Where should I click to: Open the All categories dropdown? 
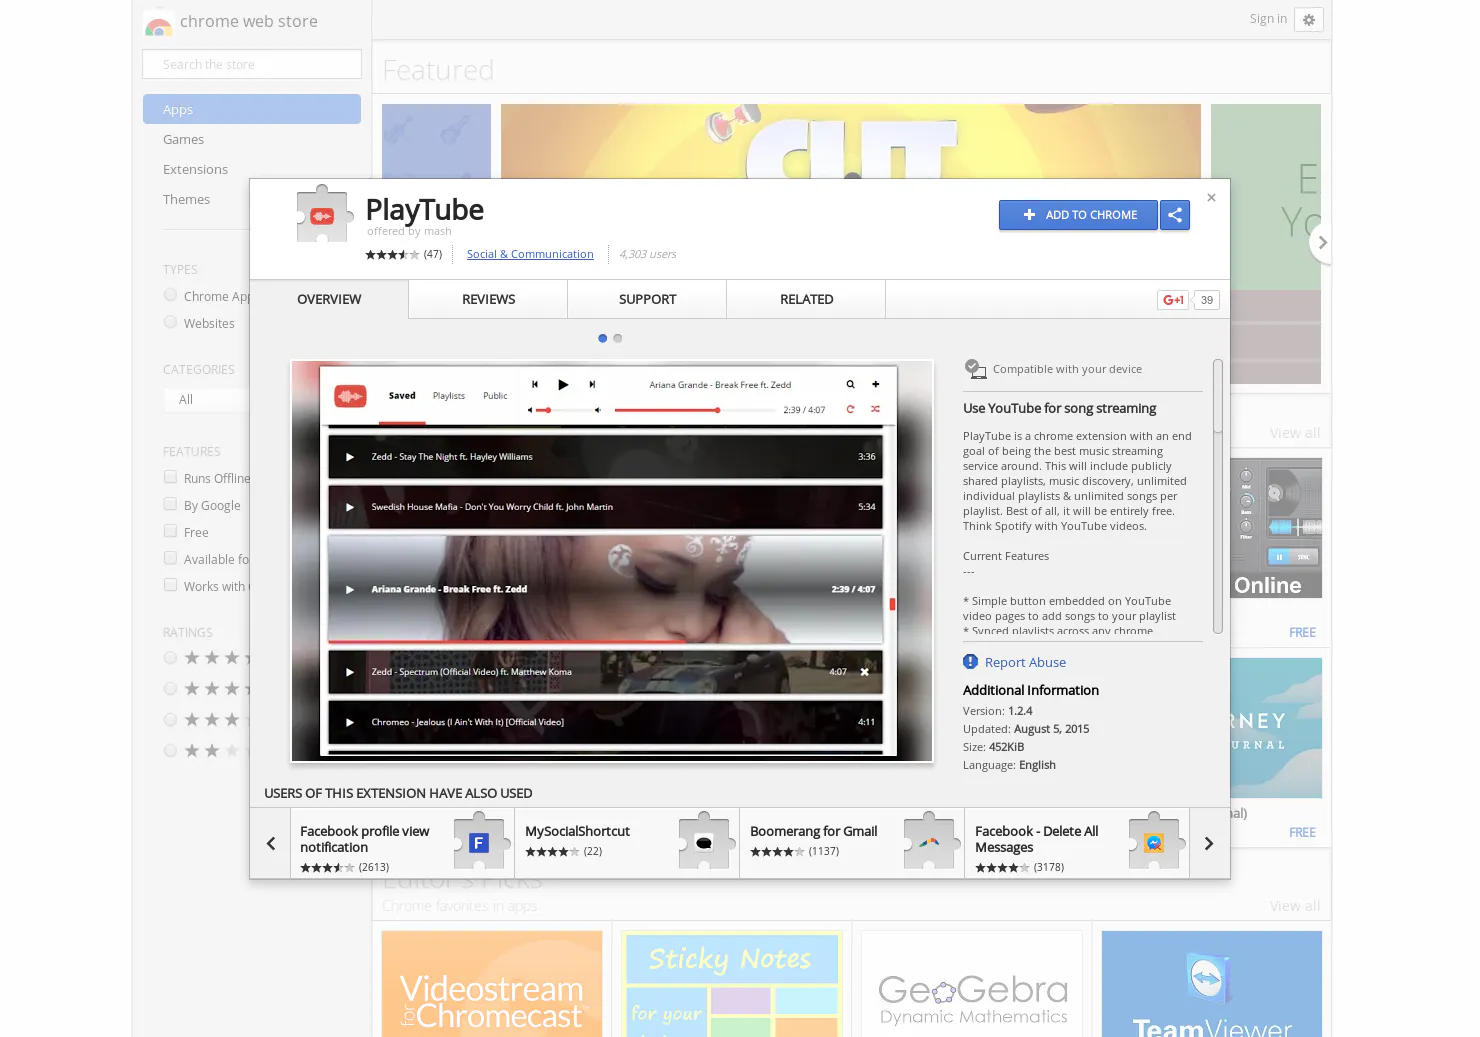(x=206, y=400)
